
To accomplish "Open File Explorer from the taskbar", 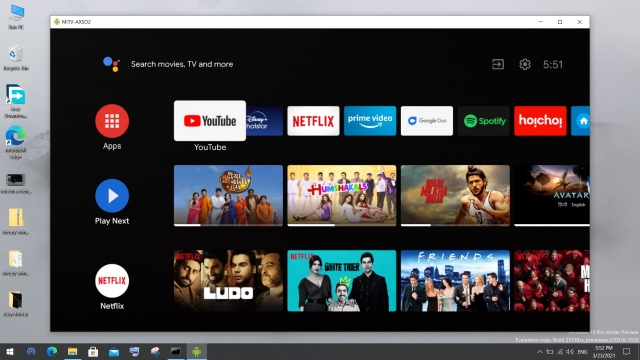I will tap(72, 351).
